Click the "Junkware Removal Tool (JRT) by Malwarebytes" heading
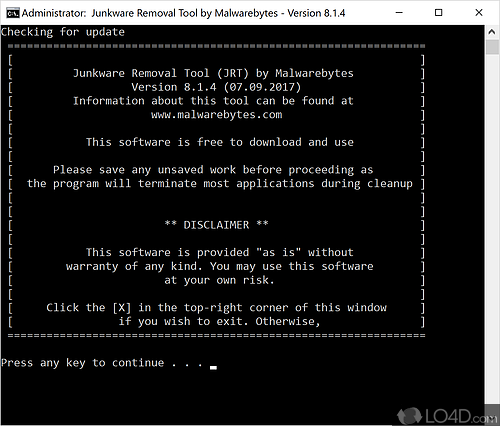 pyautogui.click(x=213, y=73)
